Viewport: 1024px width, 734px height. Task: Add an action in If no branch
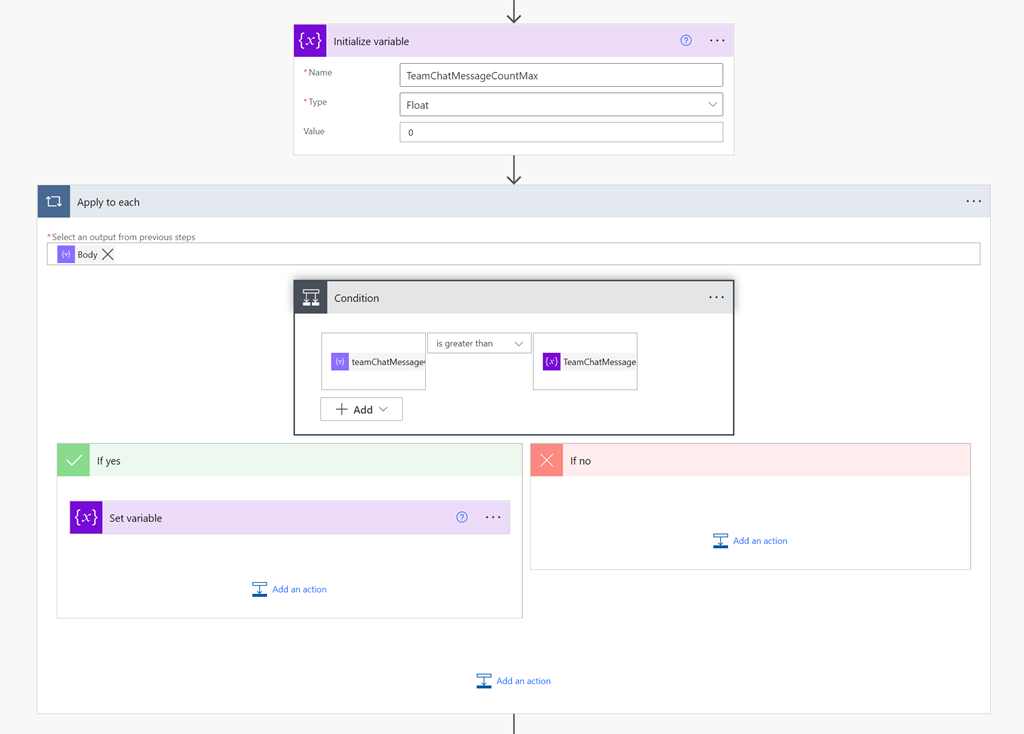click(x=750, y=541)
